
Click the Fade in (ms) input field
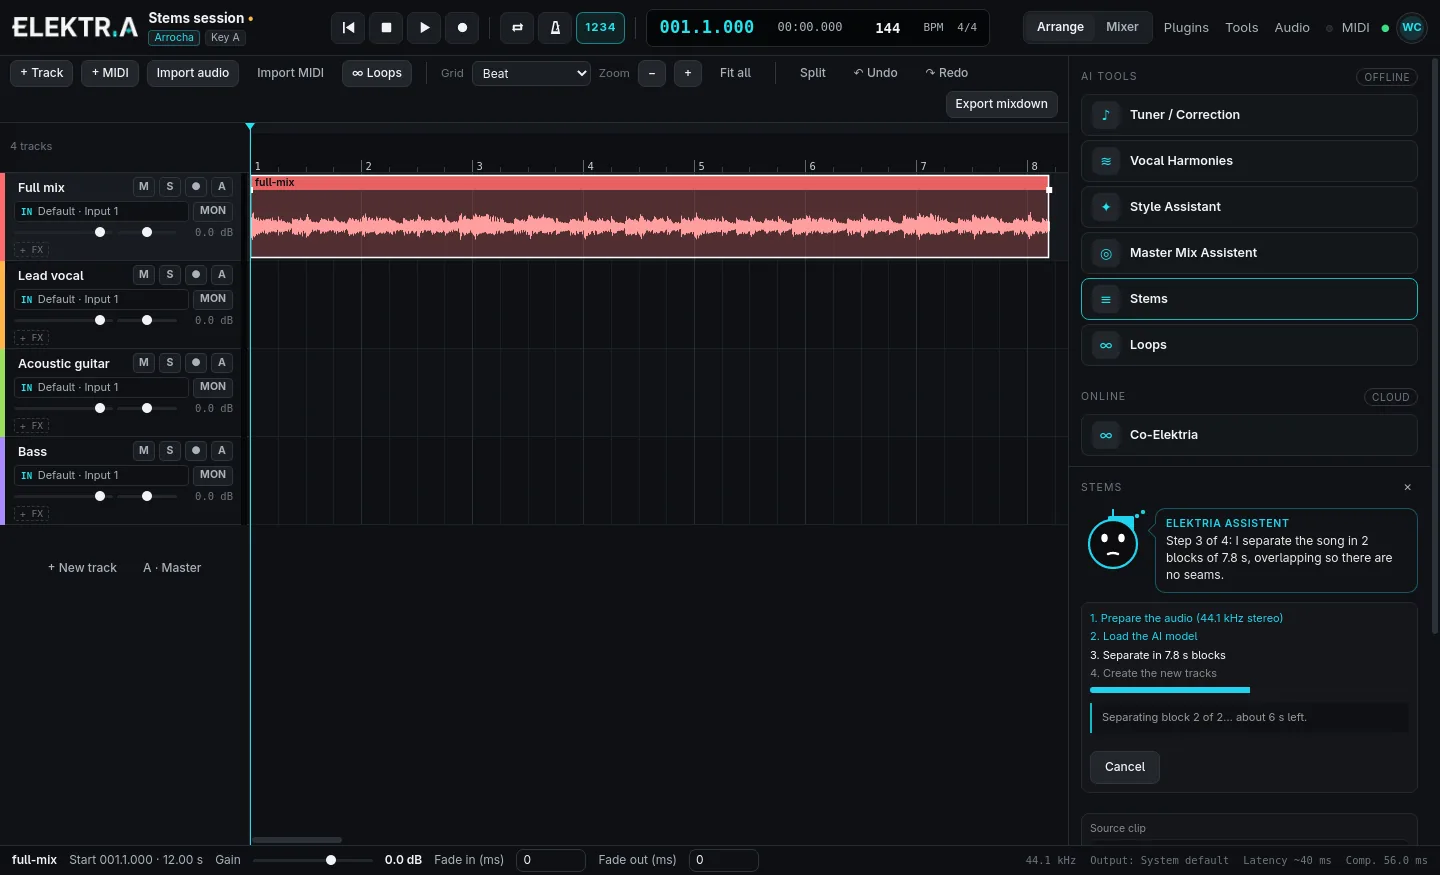click(x=550, y=860)
